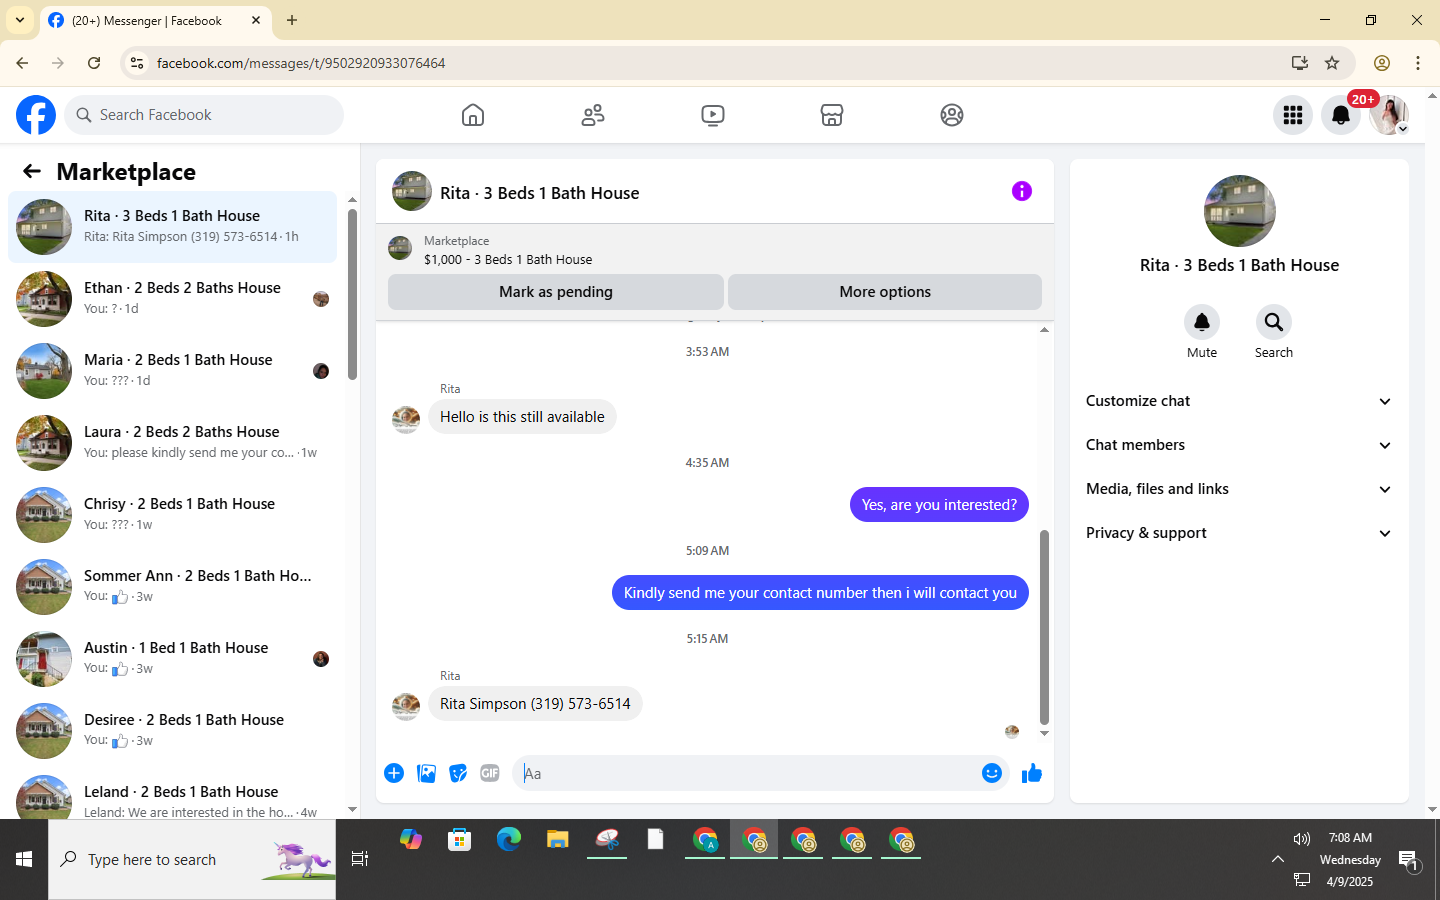1440x900 pixels.
Task: Open the Chrome three-dot menu
Action: 1418,63
